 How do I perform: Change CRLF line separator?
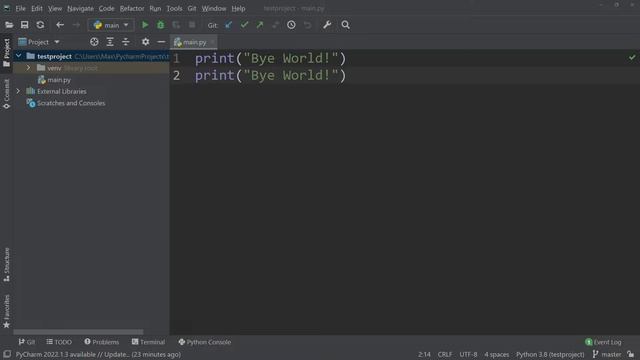click(445, 354)
